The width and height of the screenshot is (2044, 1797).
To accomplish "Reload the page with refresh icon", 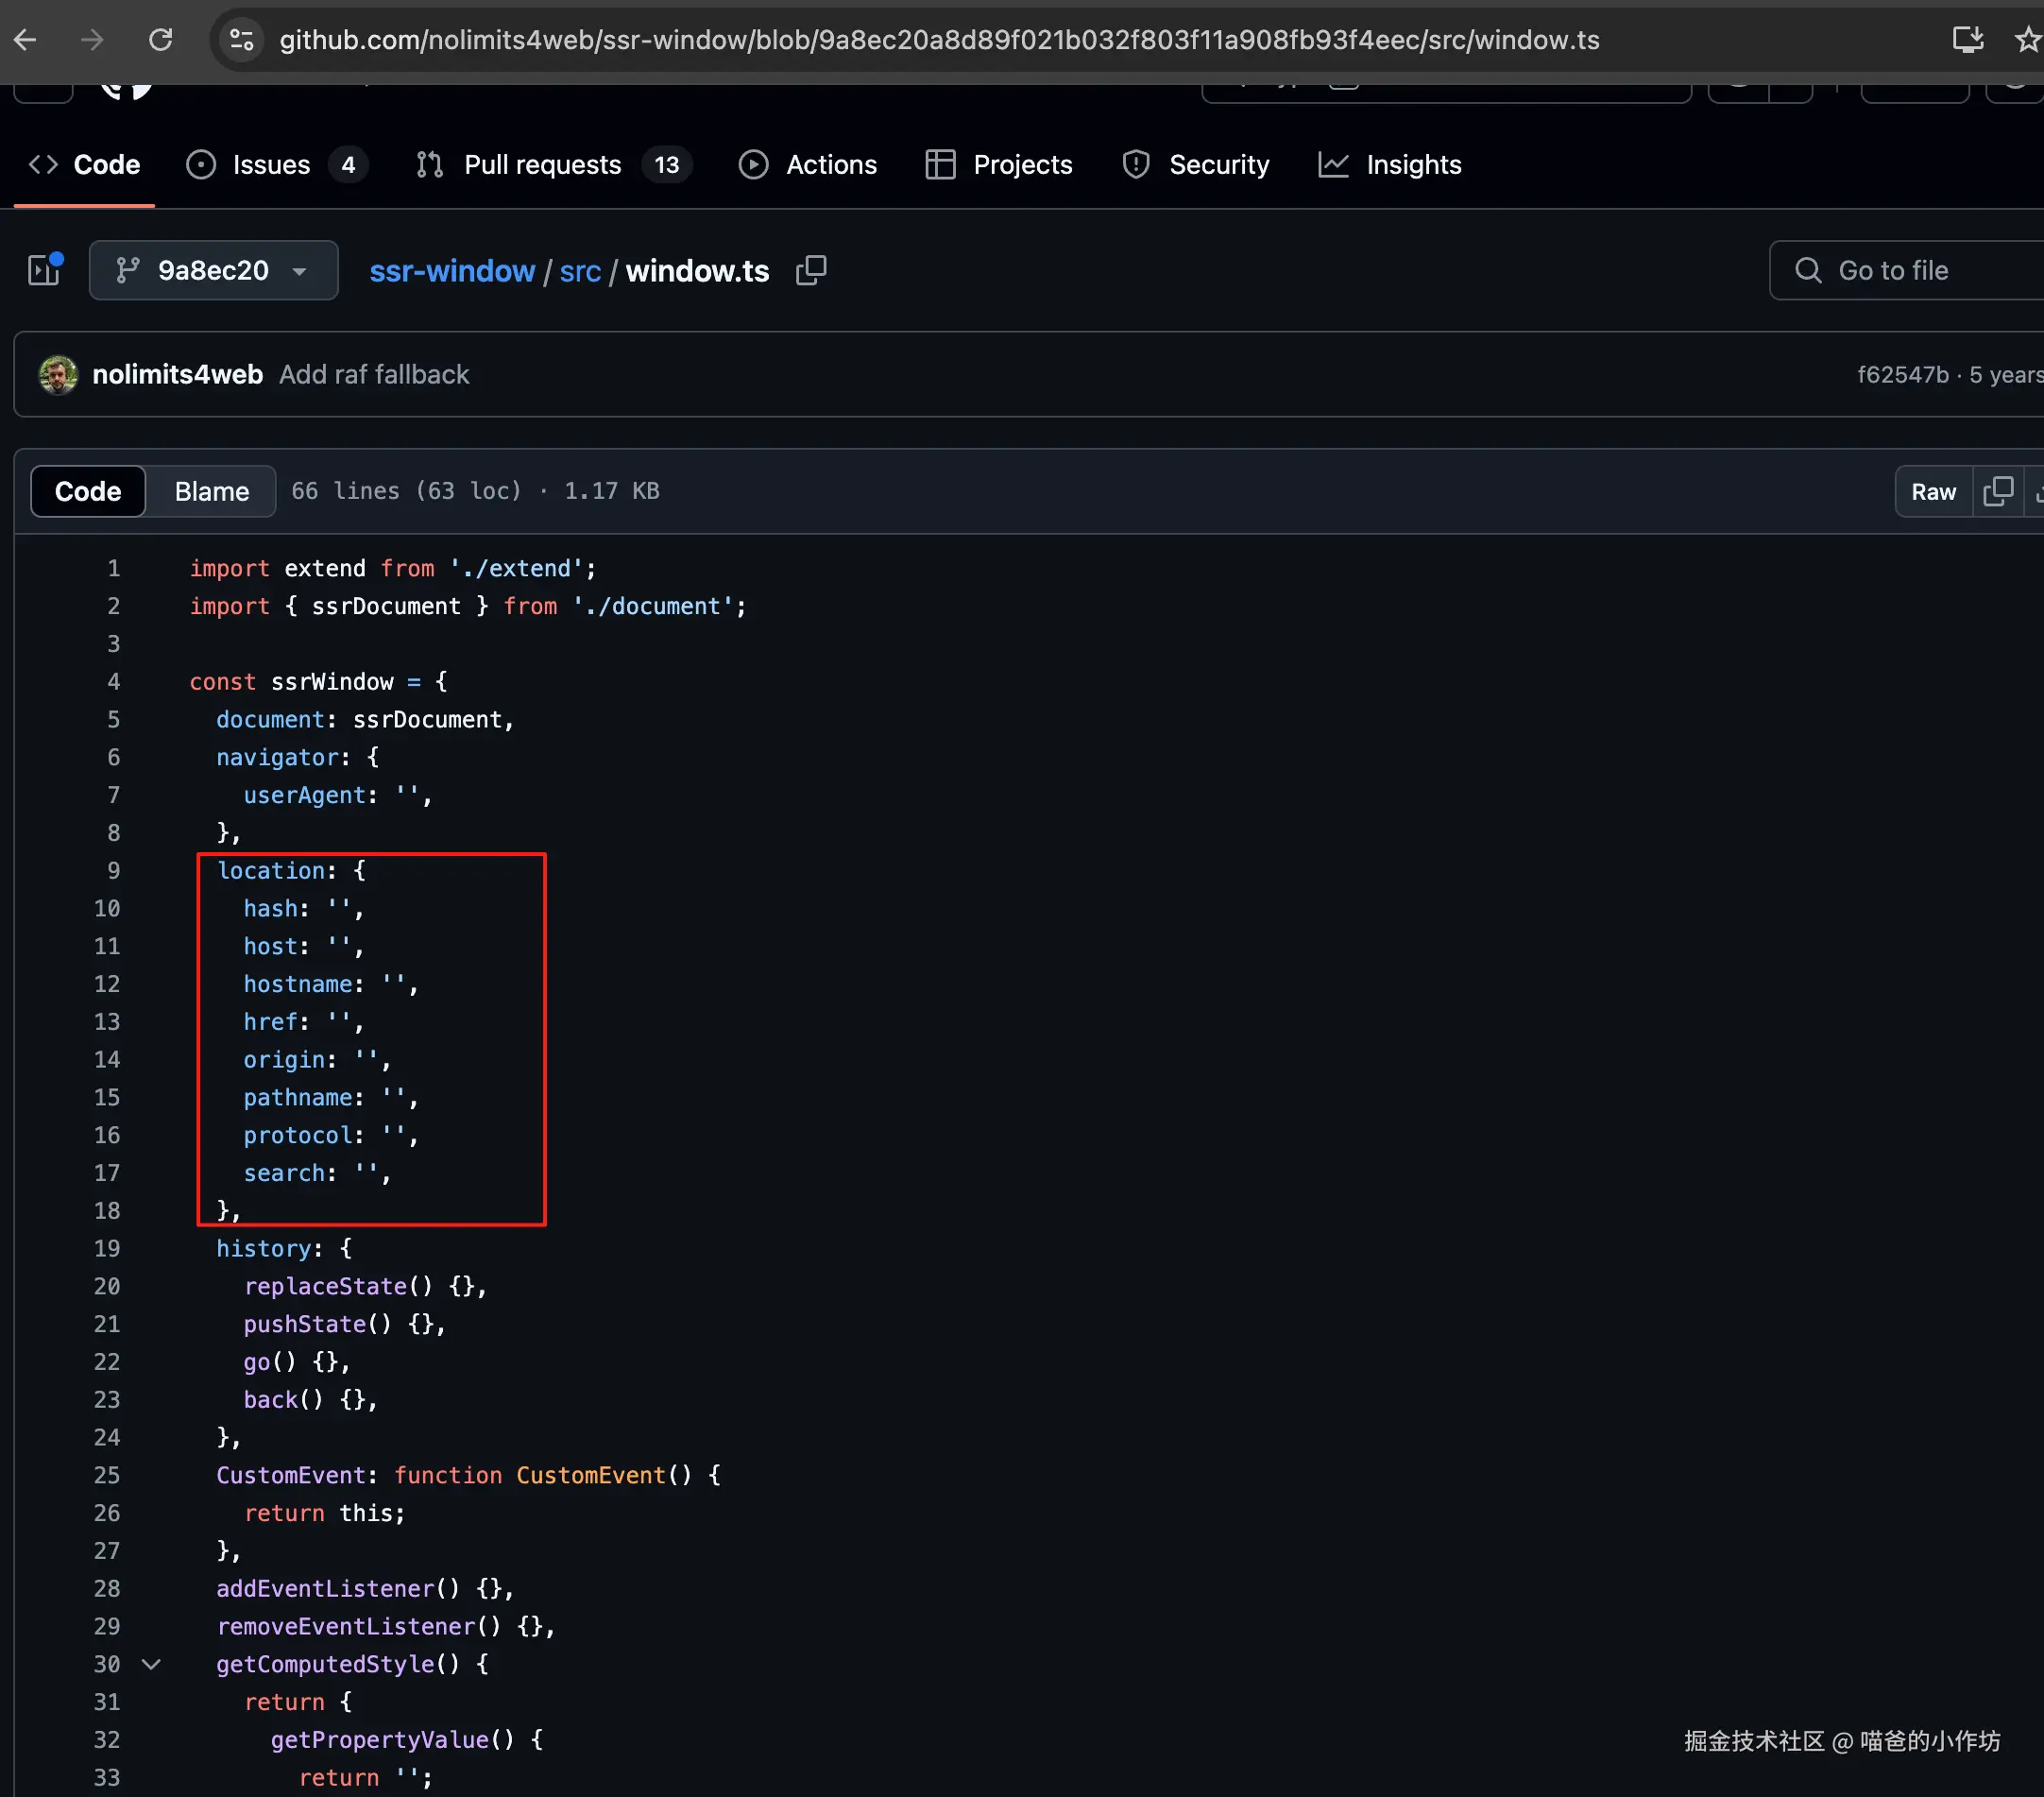I will (160, 40).
